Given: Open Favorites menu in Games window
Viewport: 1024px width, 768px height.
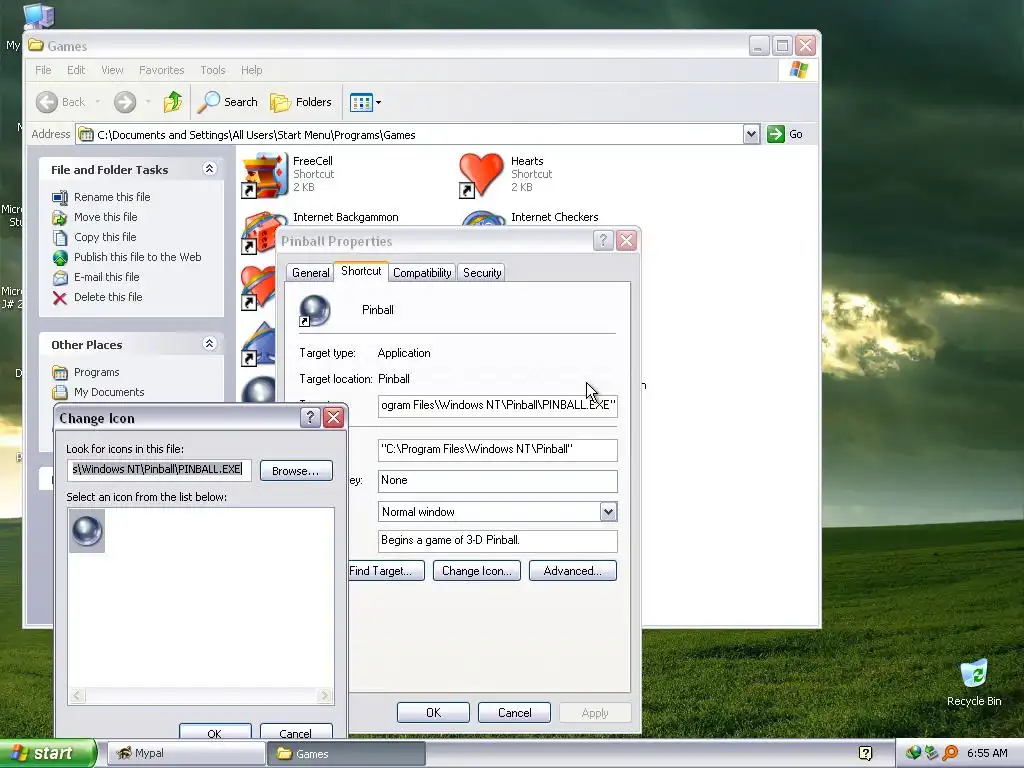Looking at the screenshot, I should pyautogui.click(x=161, y=70).
